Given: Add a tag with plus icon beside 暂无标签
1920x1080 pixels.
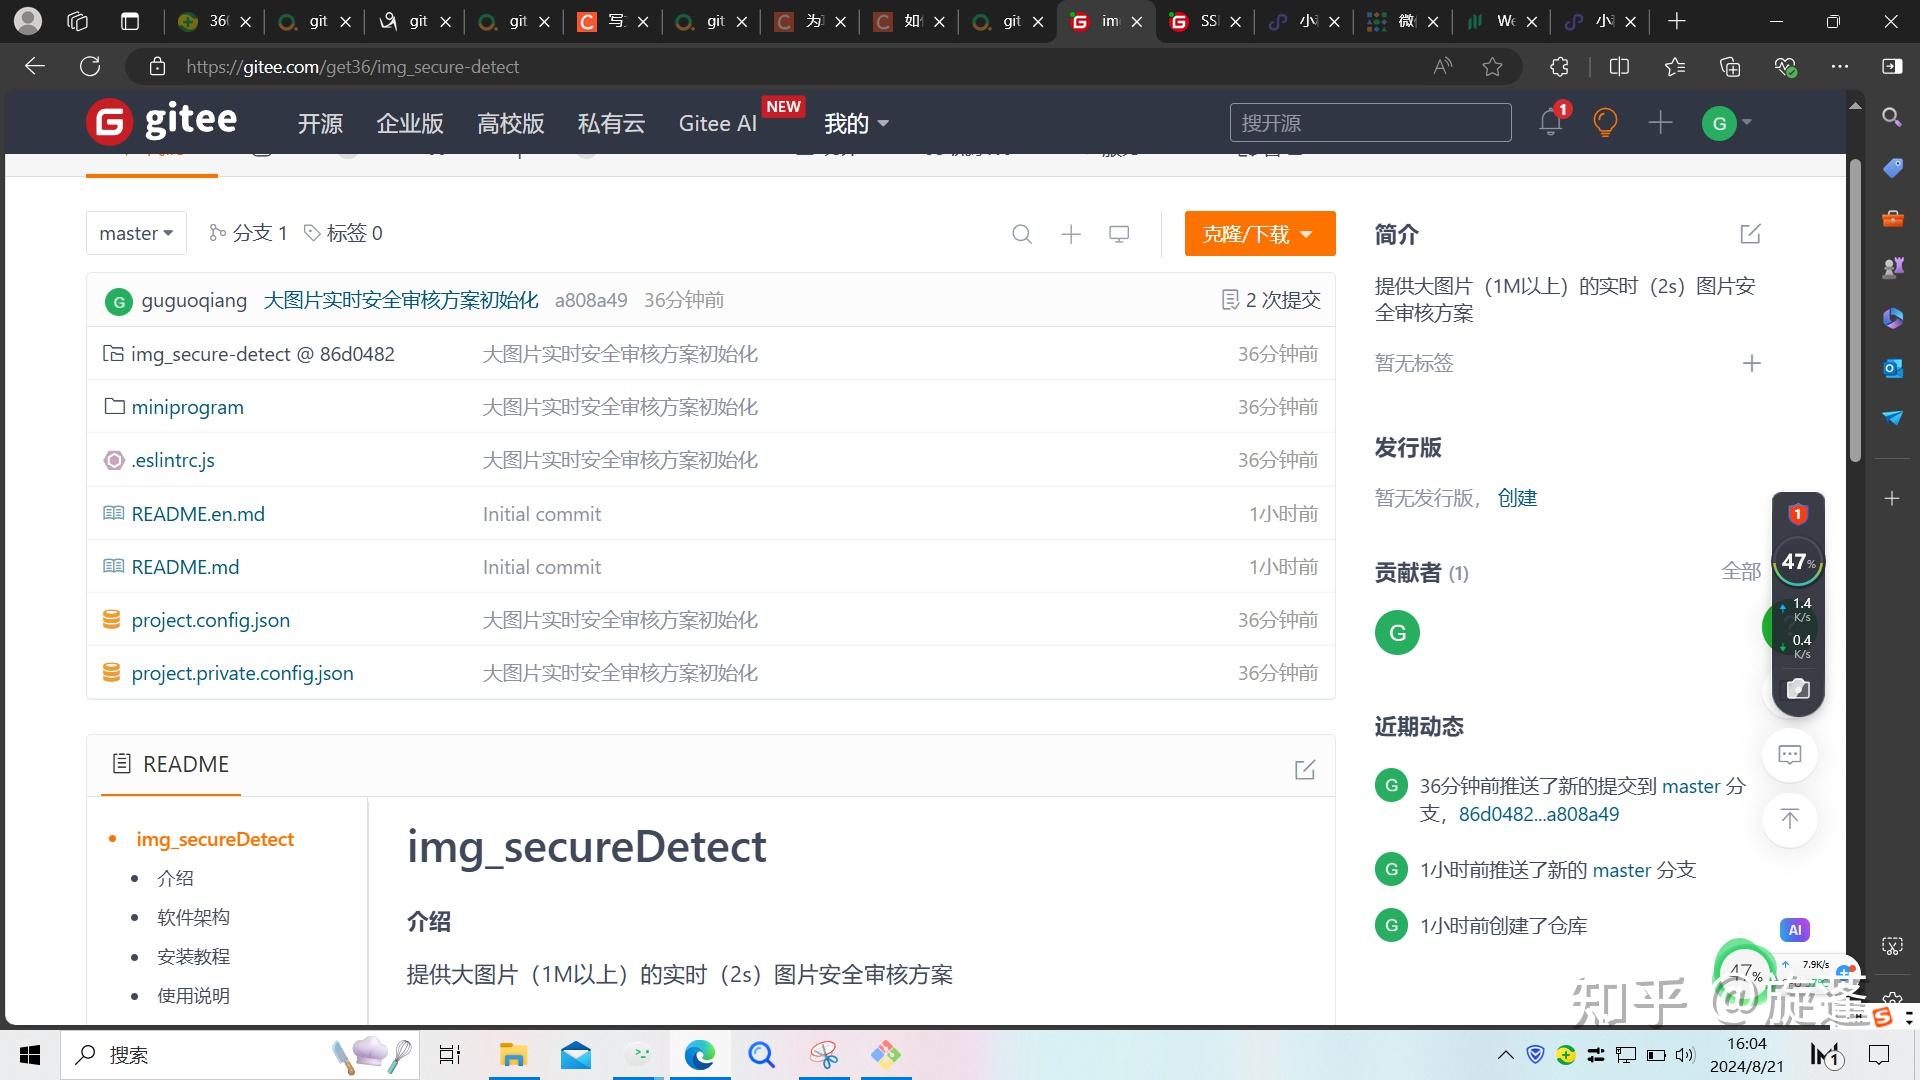Looking at the screenshot, I should pyautogui.click(x=1751, y=363).
